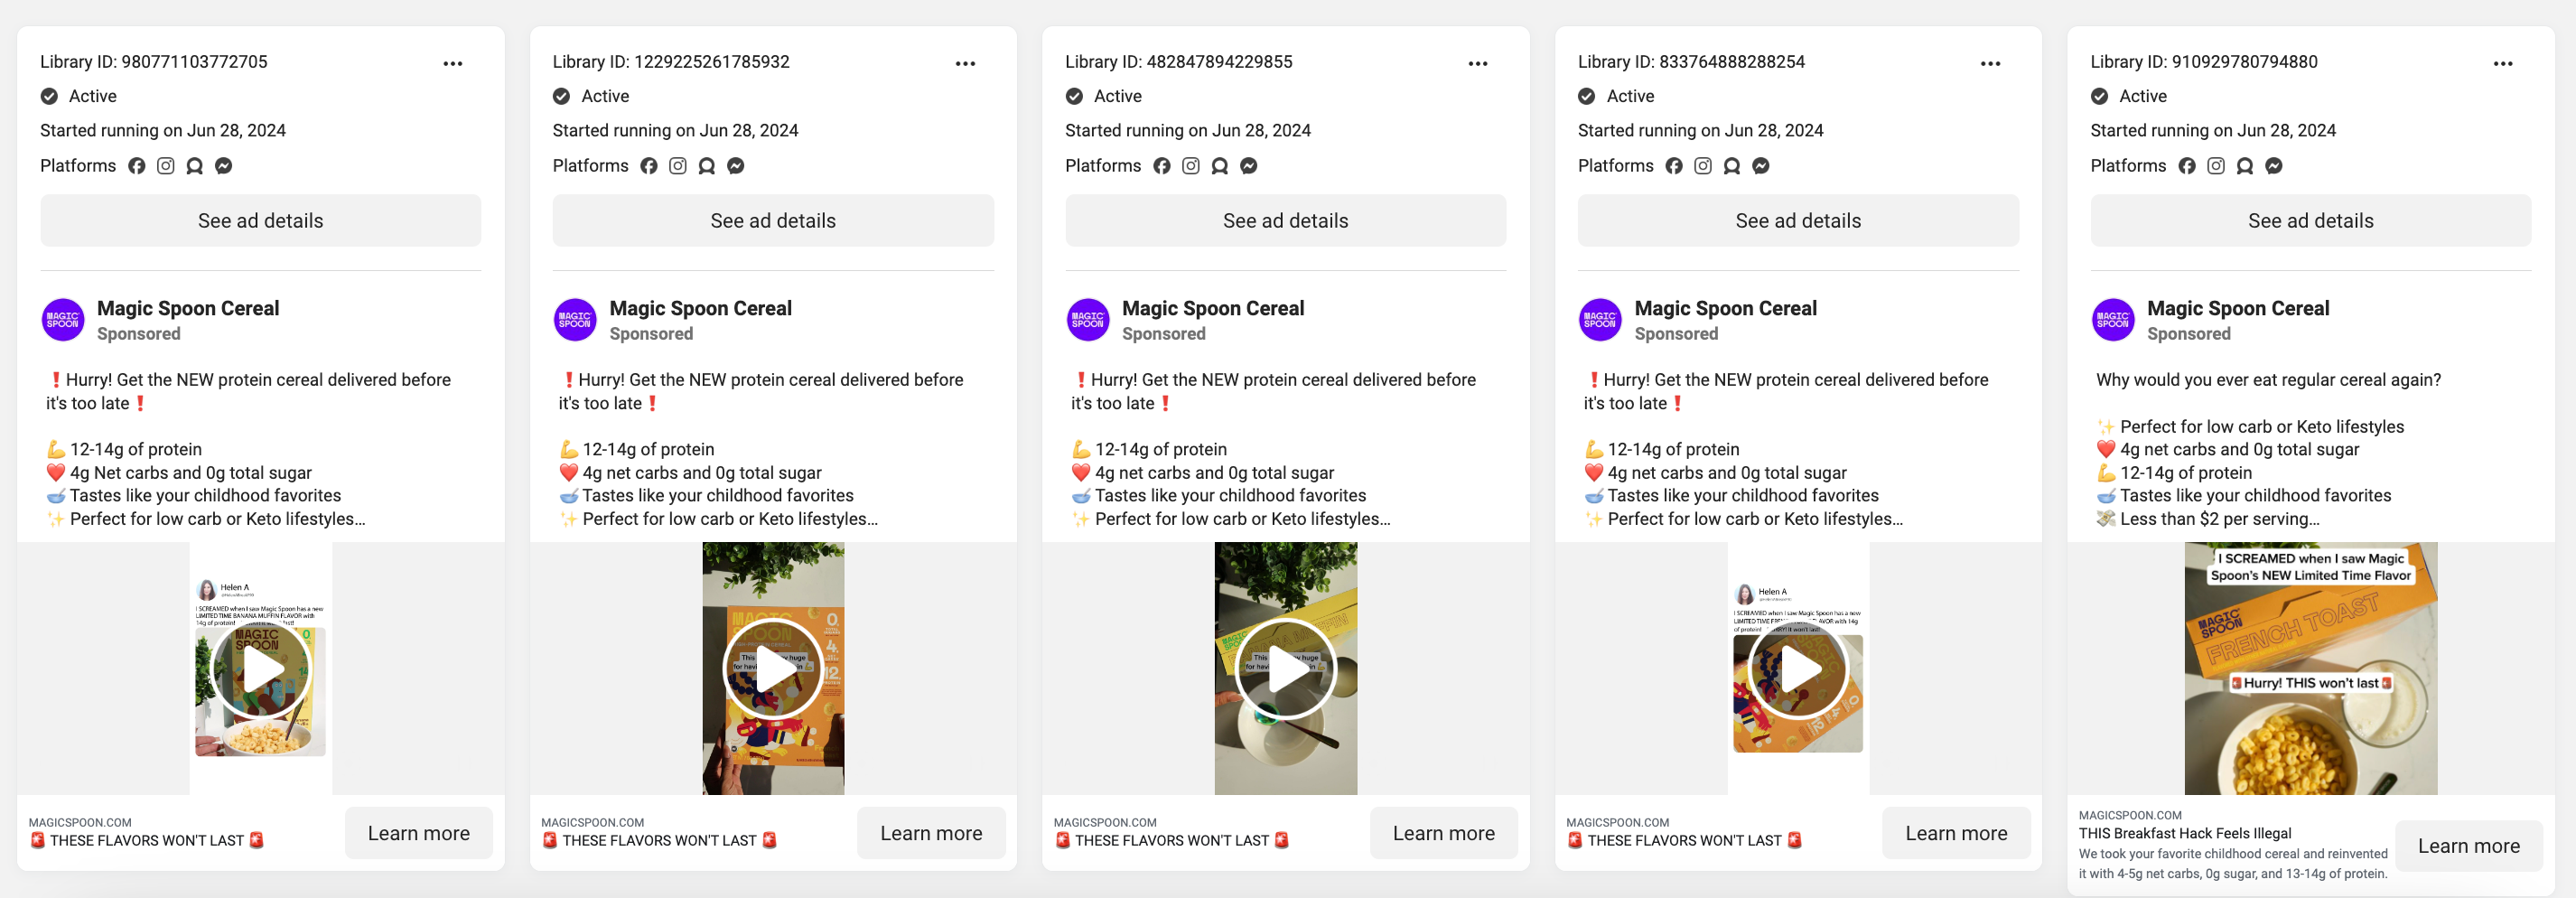Open the three-dot menu for ad 980771103772705
The height and width of the screenshot is (898, 2576).
pos(453,63)
